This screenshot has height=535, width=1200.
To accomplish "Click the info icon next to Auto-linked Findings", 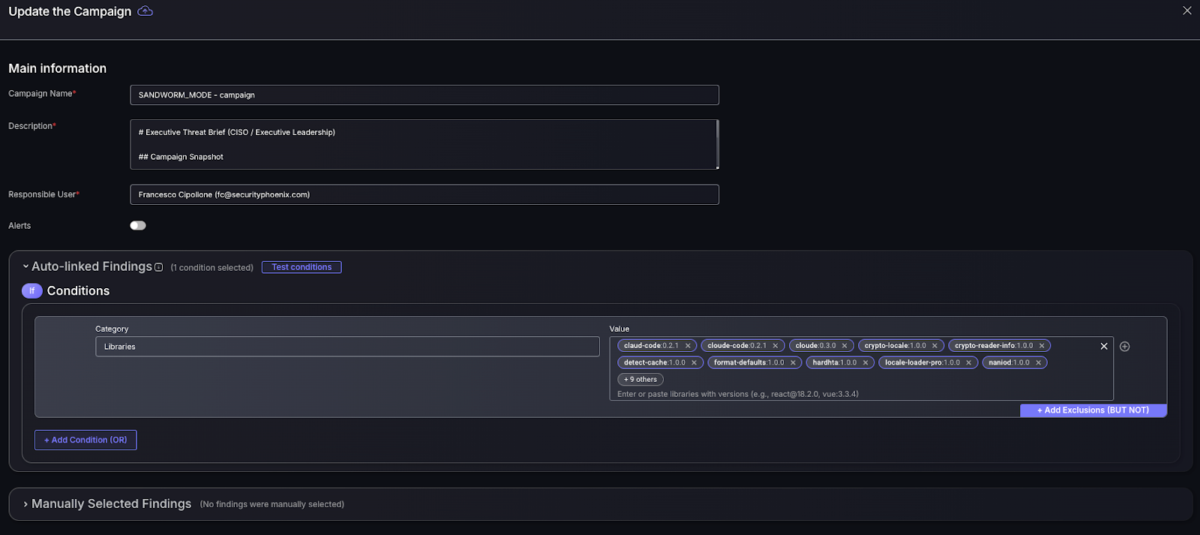I will click(x=158, y=268).
